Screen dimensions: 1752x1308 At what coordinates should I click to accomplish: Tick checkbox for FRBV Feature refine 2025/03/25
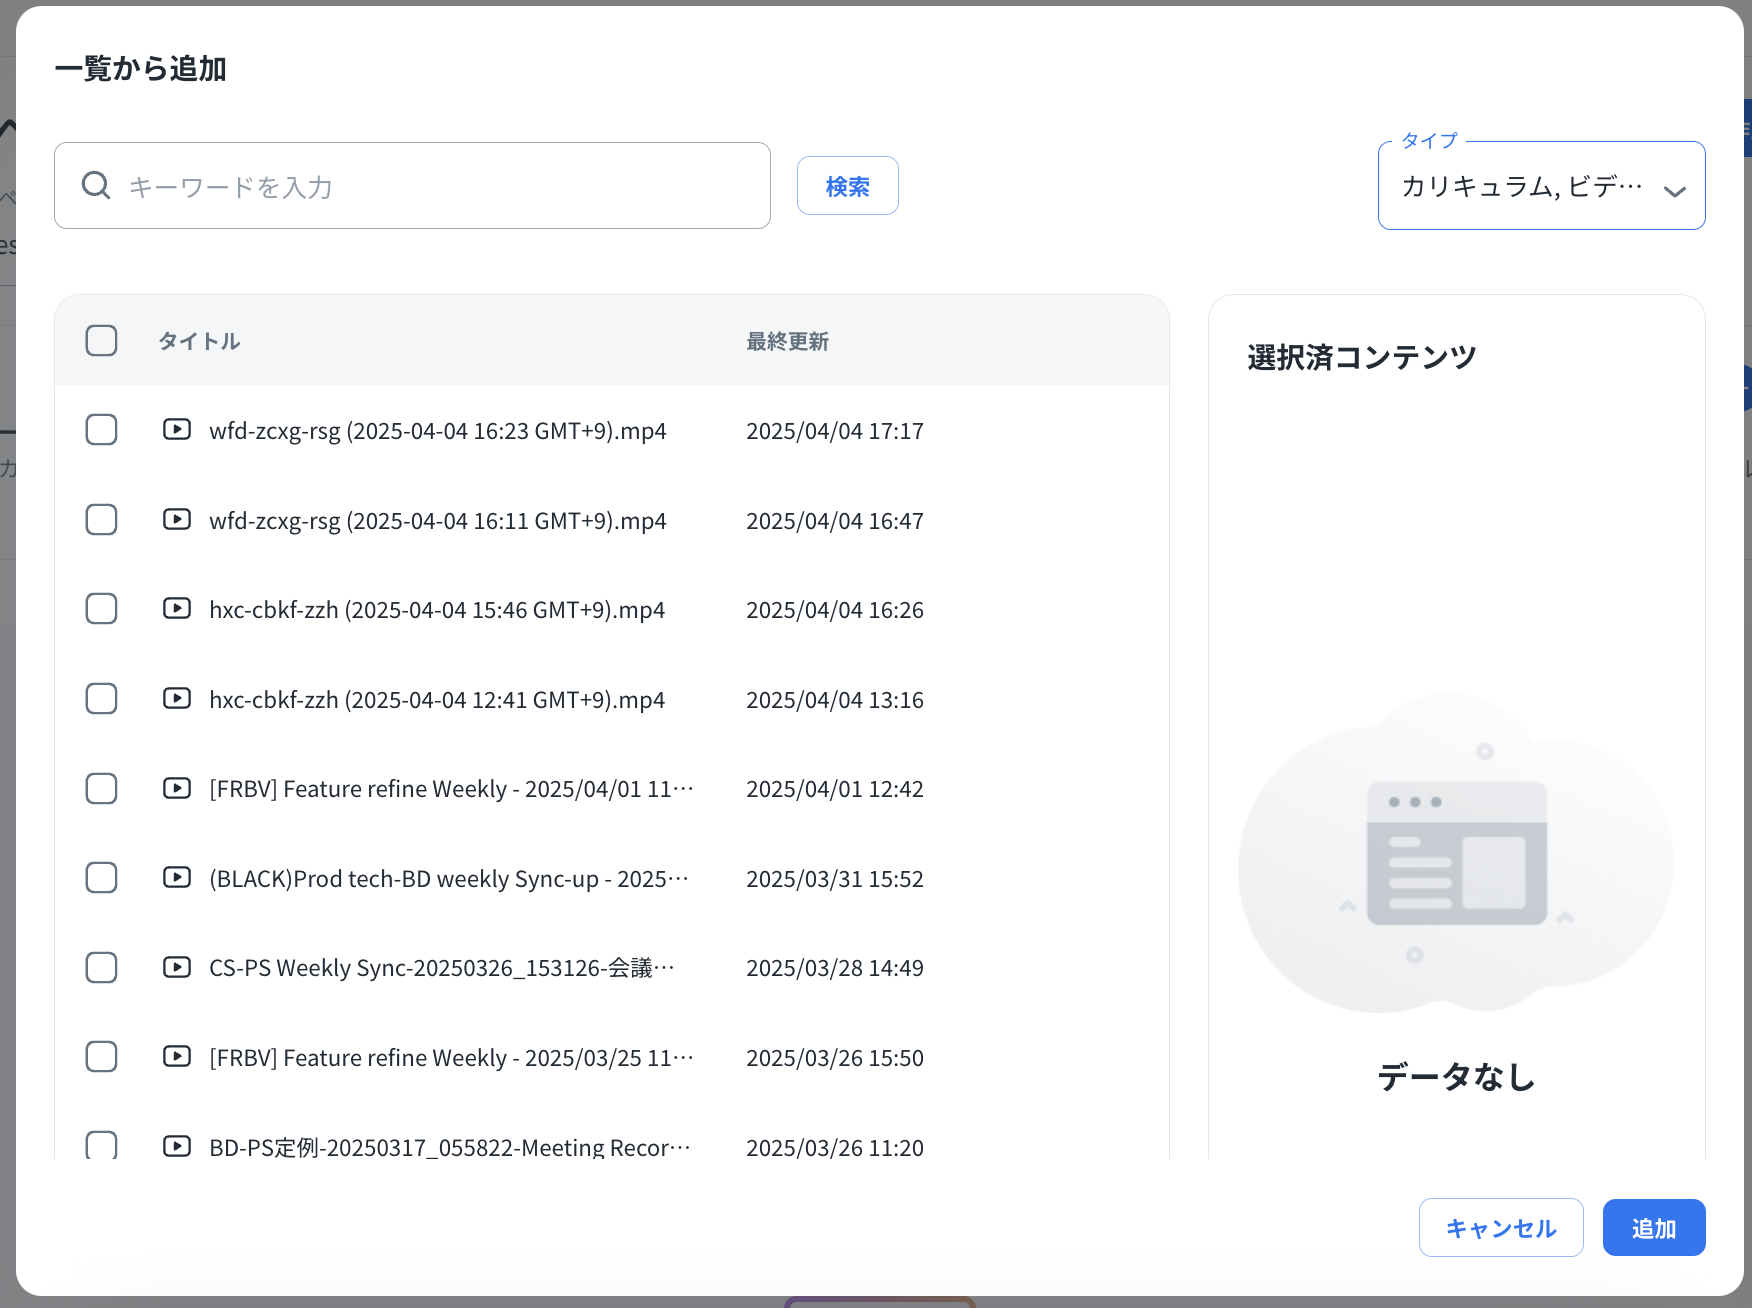click(101, 1057)
